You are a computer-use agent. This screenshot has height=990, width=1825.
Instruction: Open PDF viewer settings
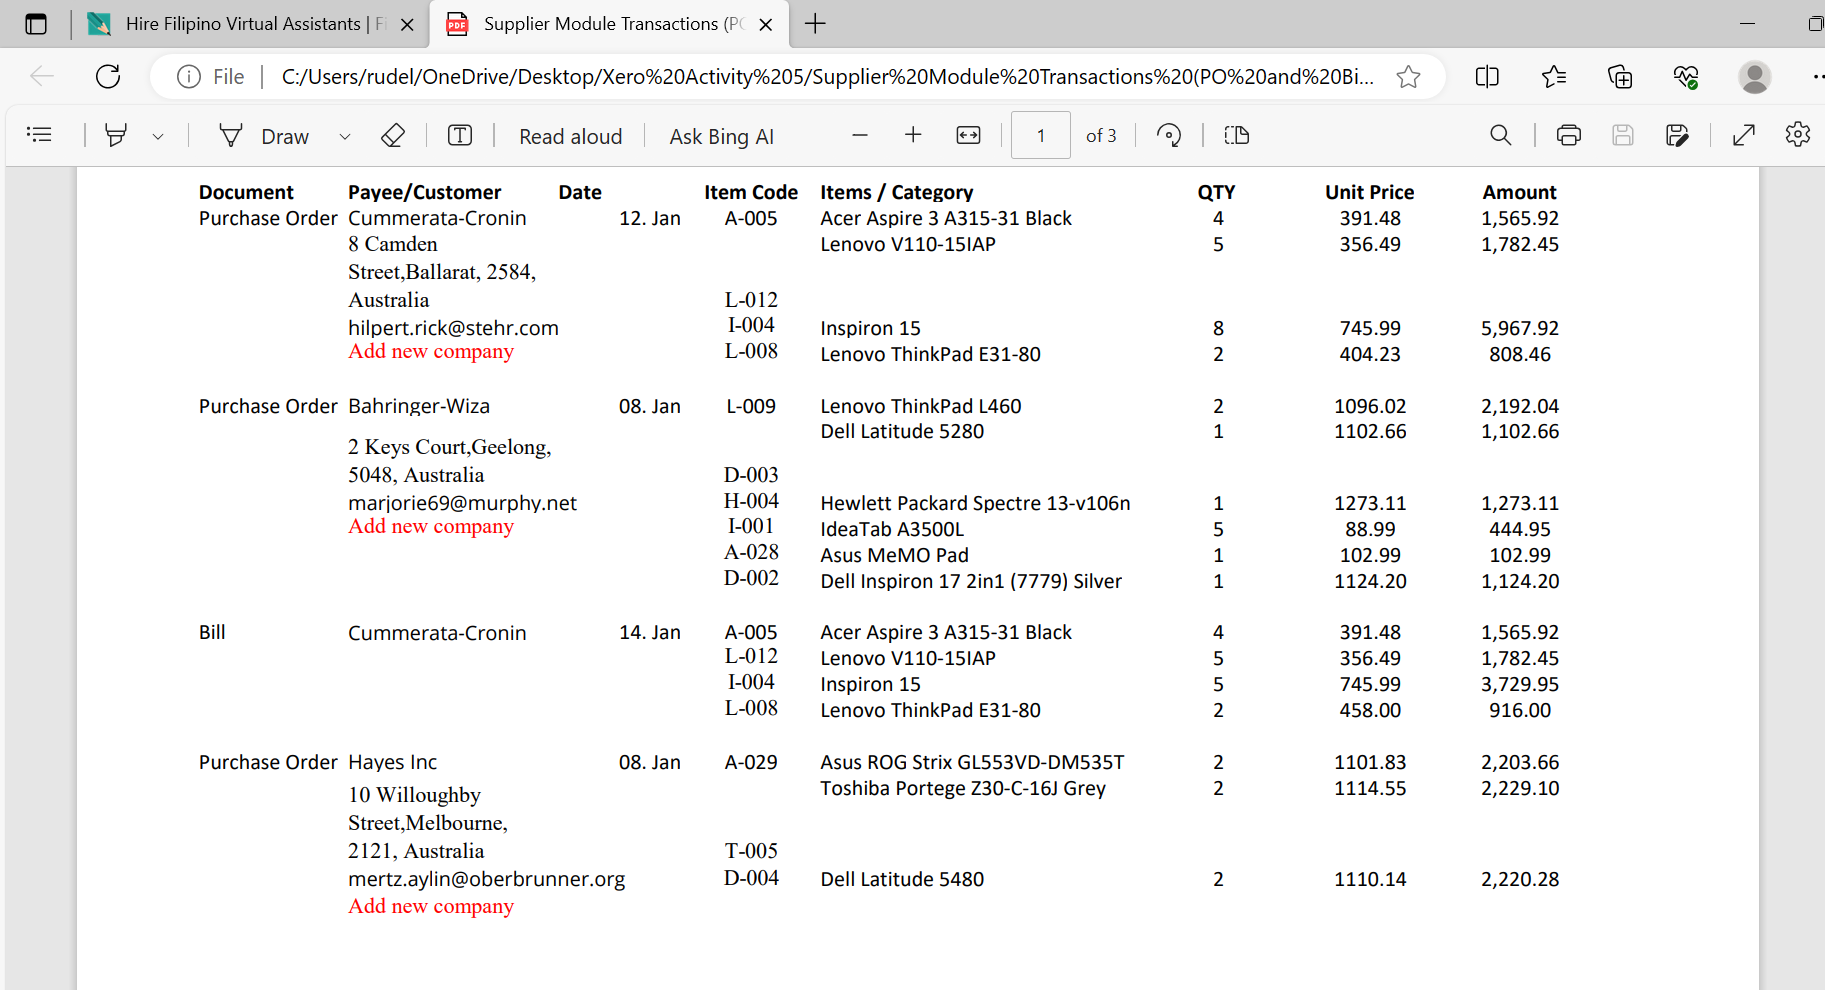1798,135
